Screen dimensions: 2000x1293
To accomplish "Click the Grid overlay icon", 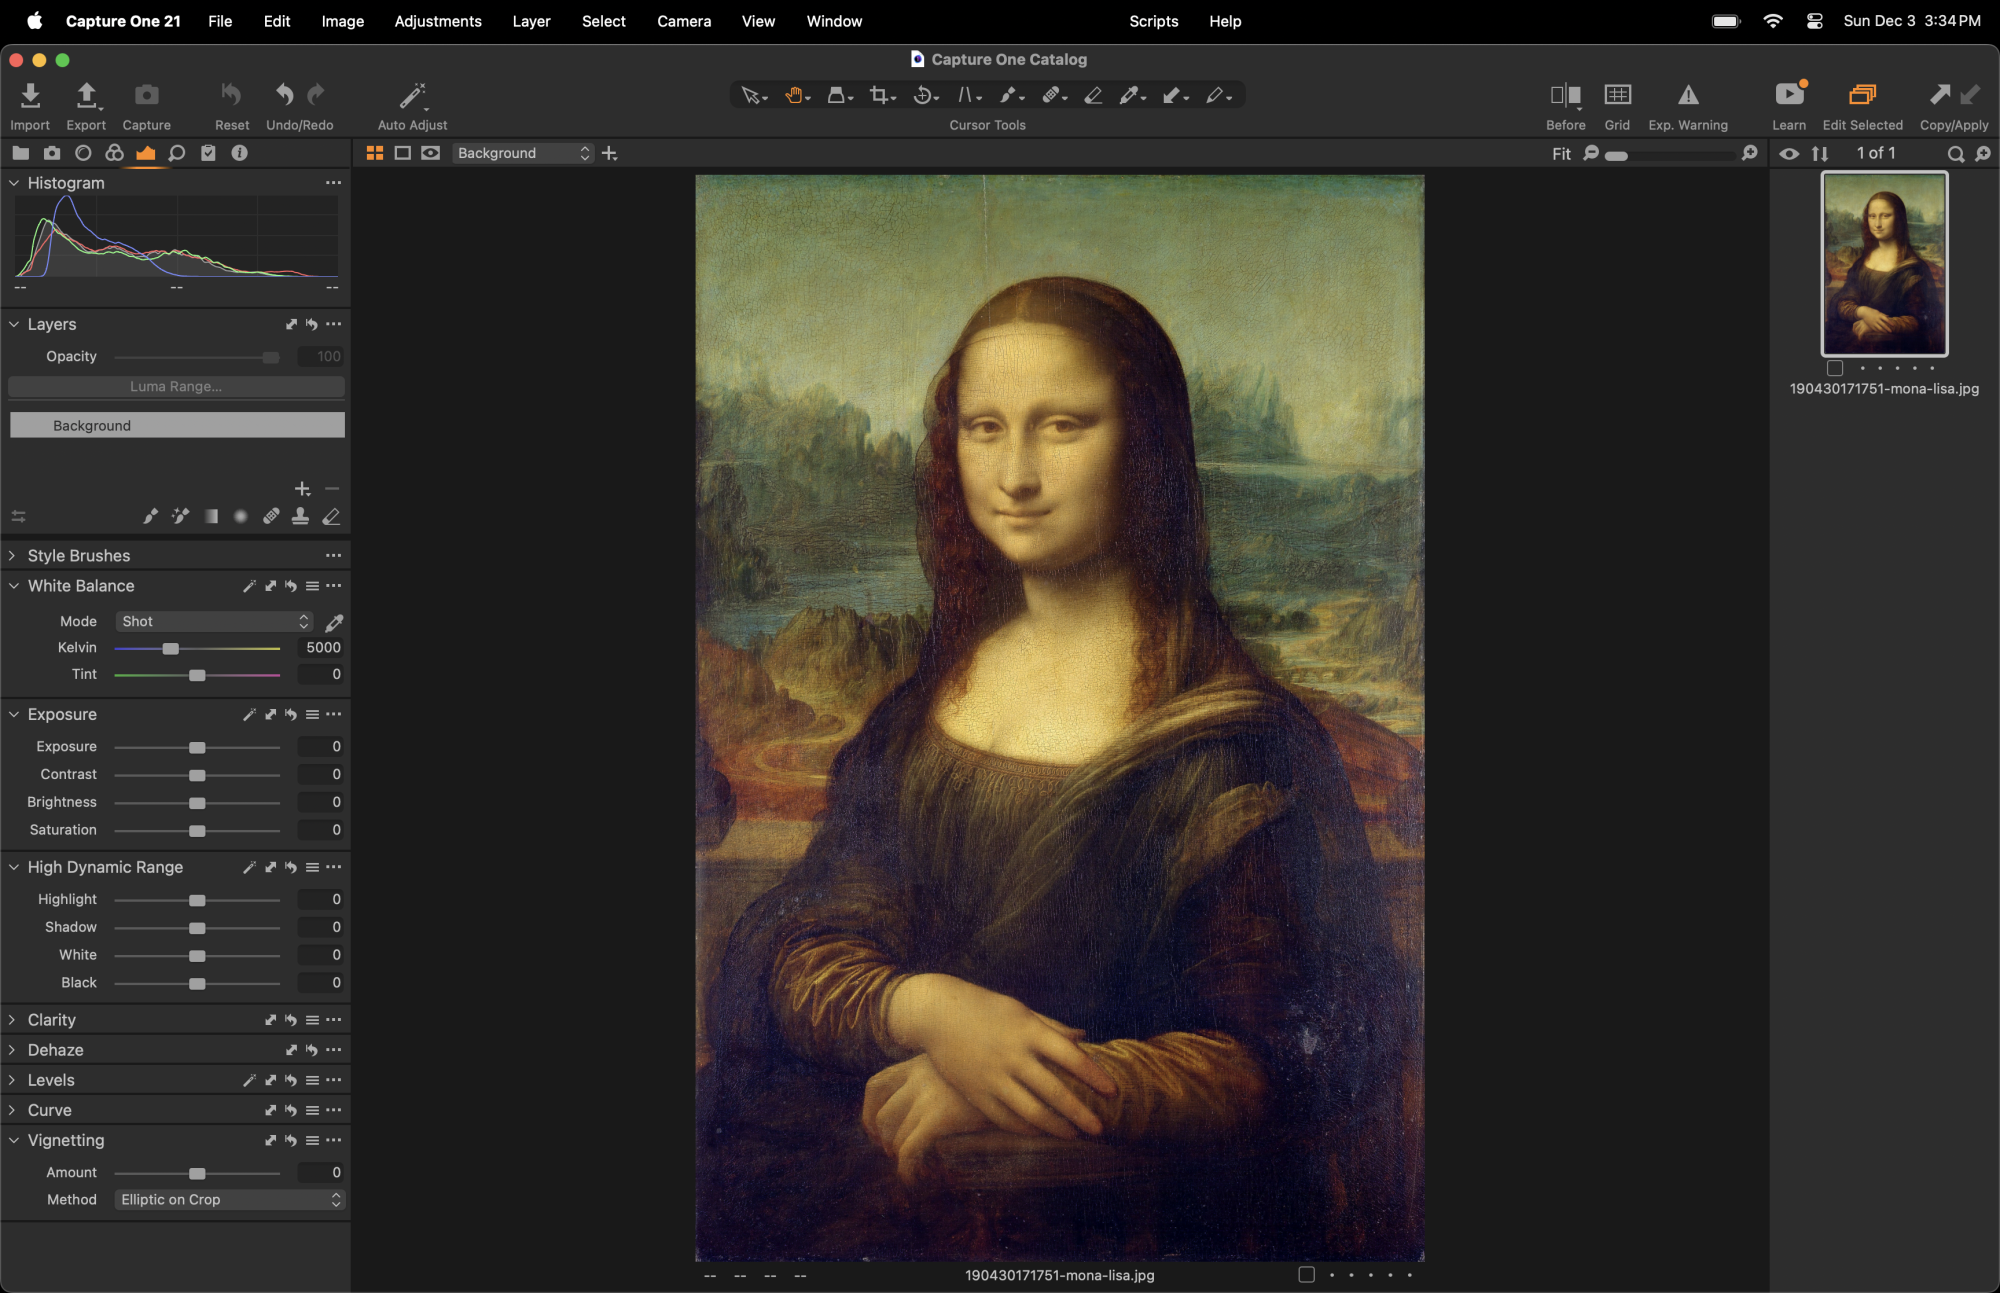I will (1617, 95).
